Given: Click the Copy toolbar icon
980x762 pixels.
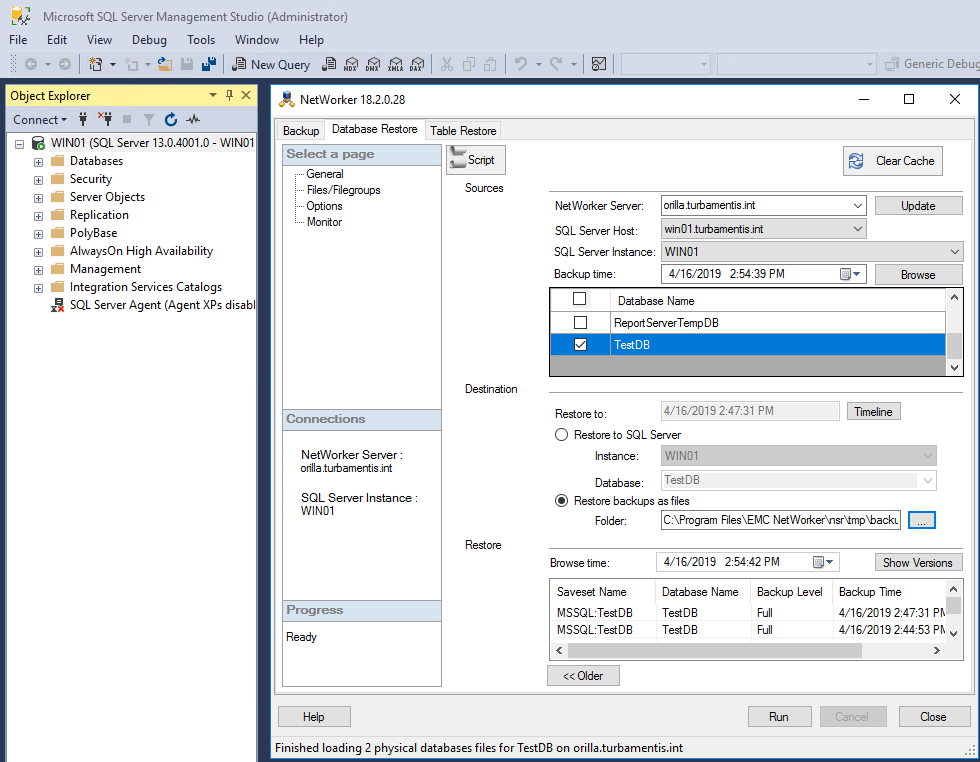Looking at the screenshot, I should click(469, 64).
